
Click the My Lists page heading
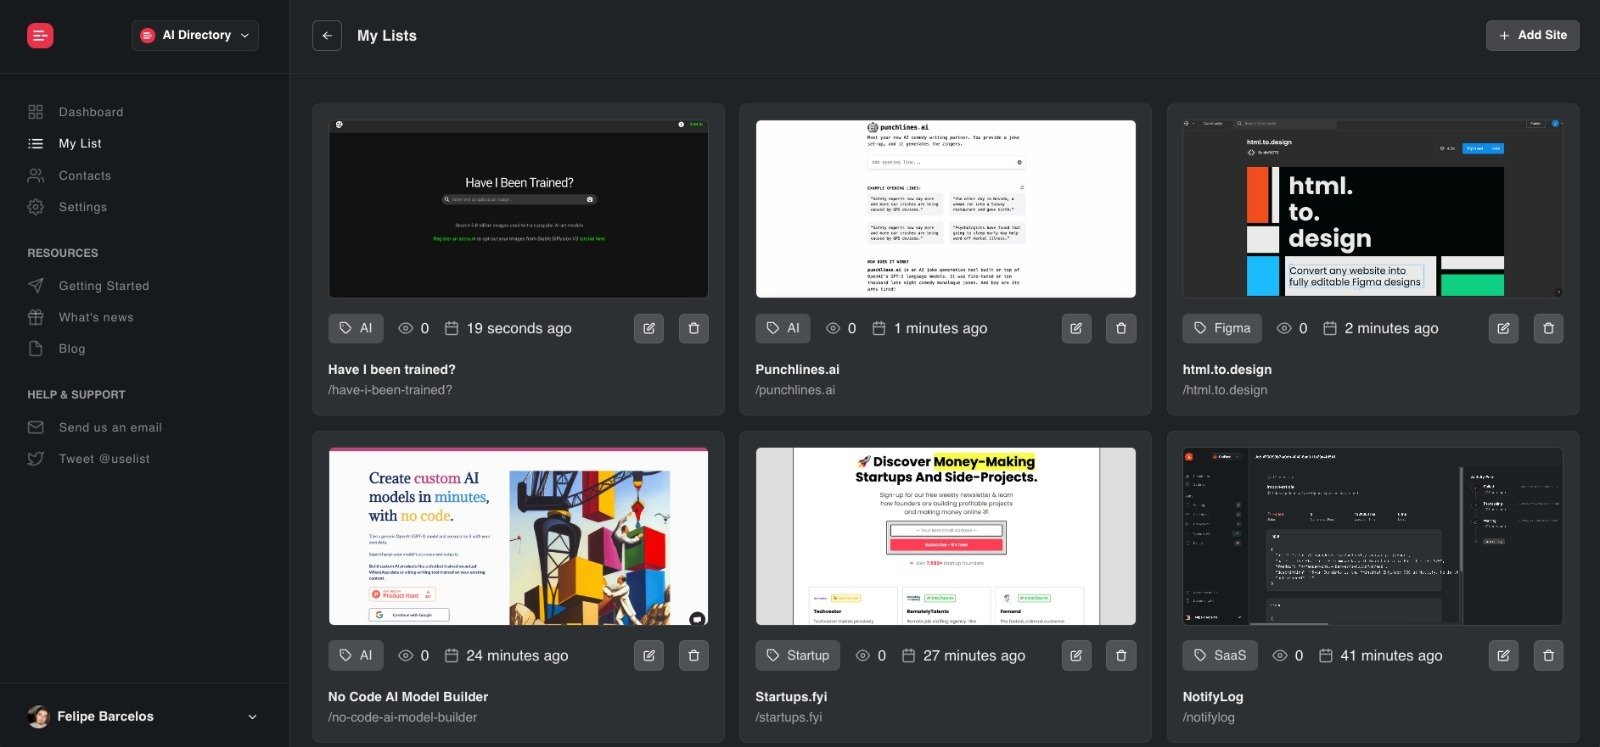coord(387,36)
